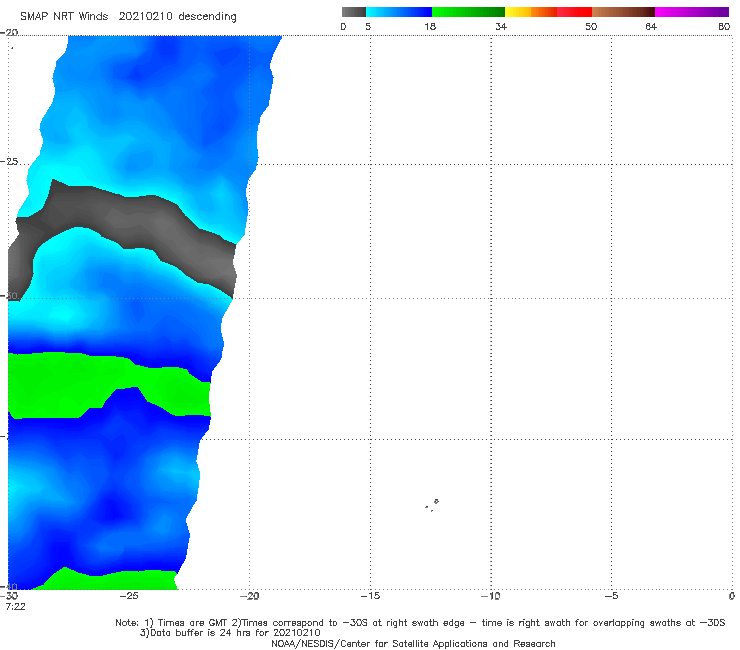Click 'NOAA/NESDIS/Center for Satellite Applications and Research'

tap(413, 643)
